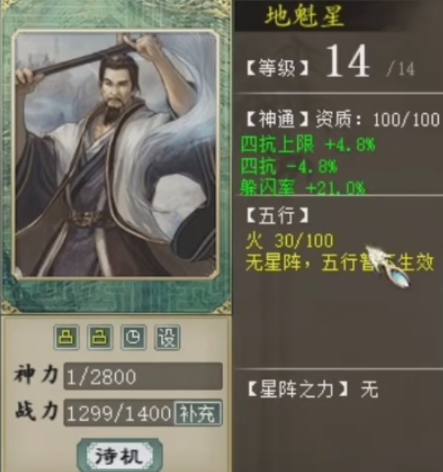
Task: Open the clock timer icon
Action: (x=133, y=337)
